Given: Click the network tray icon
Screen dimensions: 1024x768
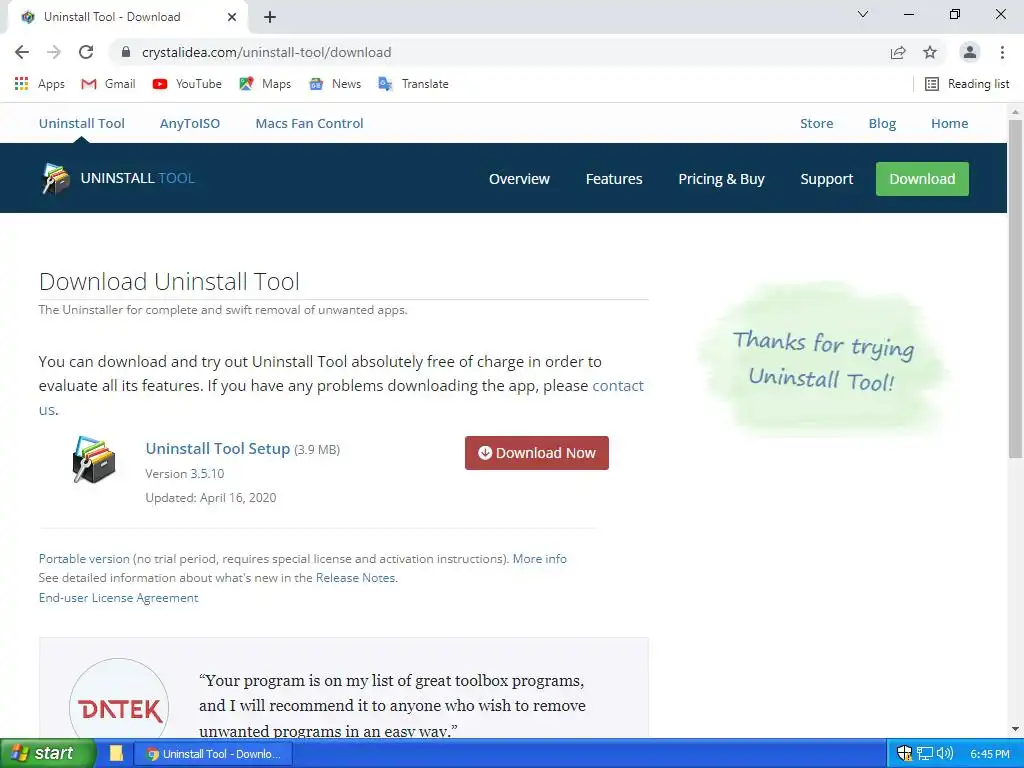Looking at the screenshot, I should pyautogui.click(x=925, y=754).
